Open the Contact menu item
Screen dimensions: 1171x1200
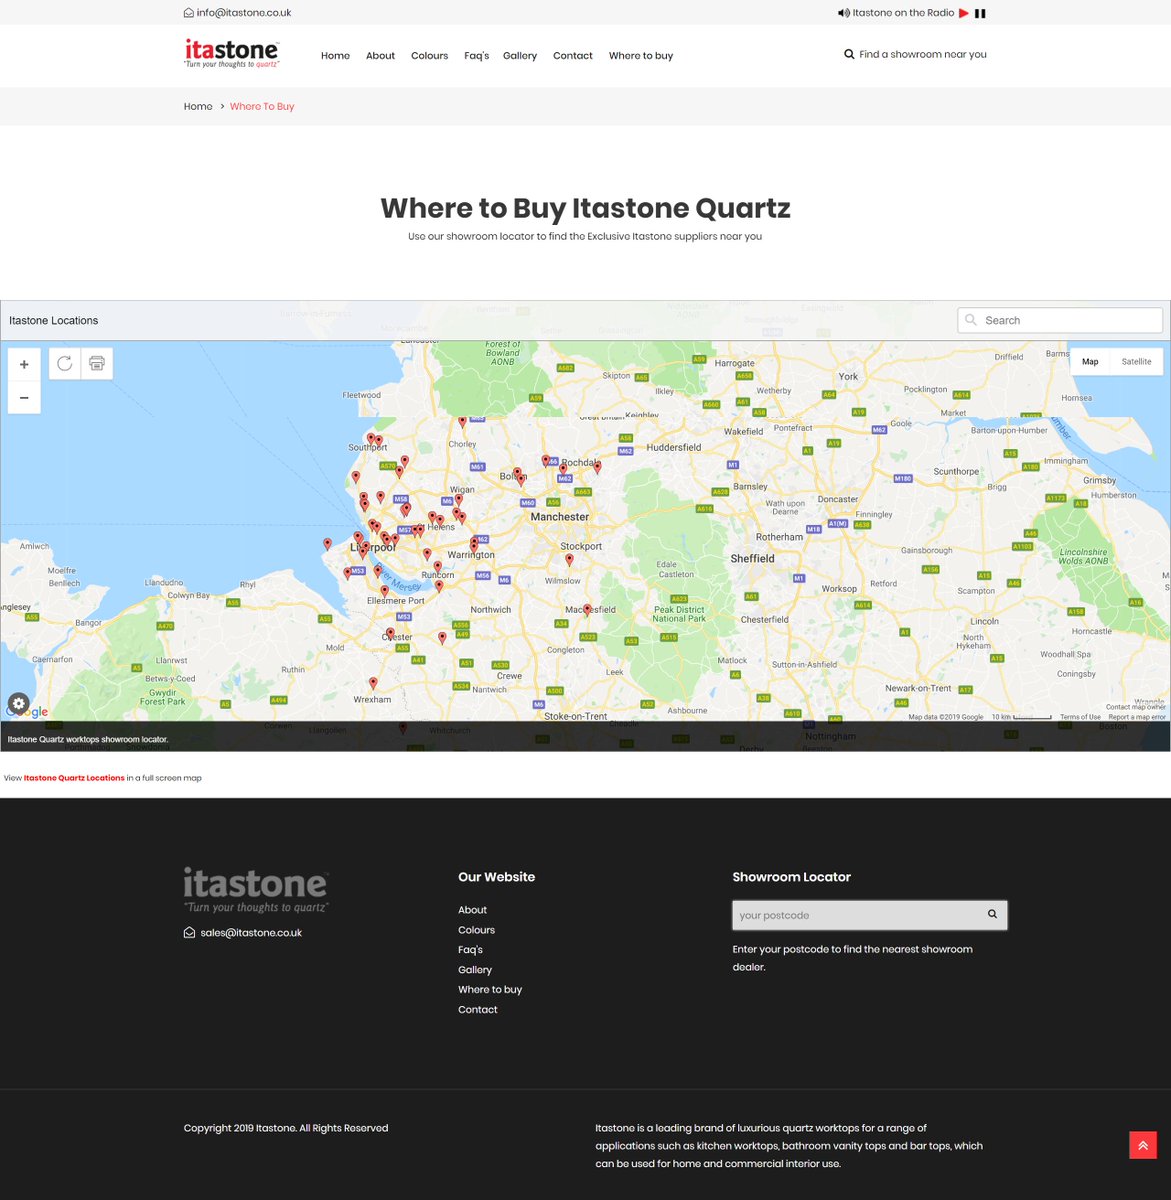click(x=573, y=56)
